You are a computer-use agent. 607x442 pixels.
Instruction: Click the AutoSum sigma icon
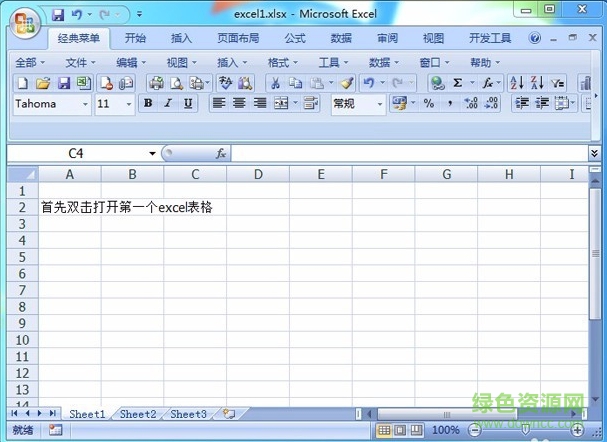[458, 83]
